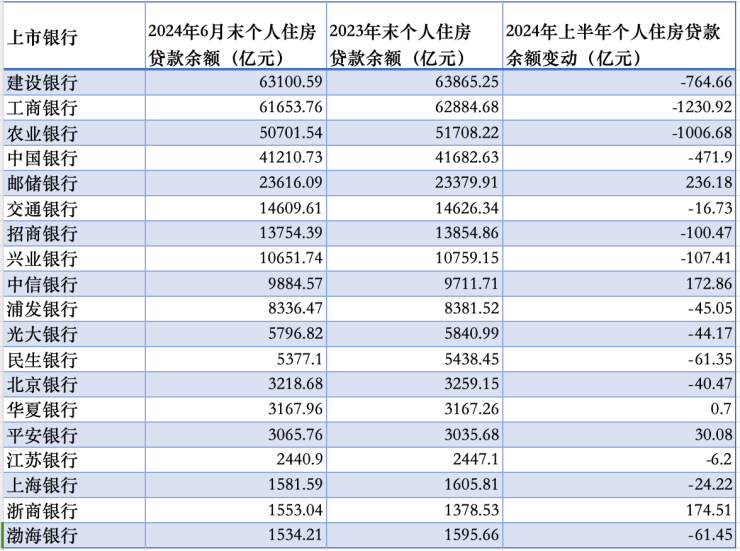Viewport: 740px width, 551px height.
Task: Select the value 1605.81
Action: [471, 484]
